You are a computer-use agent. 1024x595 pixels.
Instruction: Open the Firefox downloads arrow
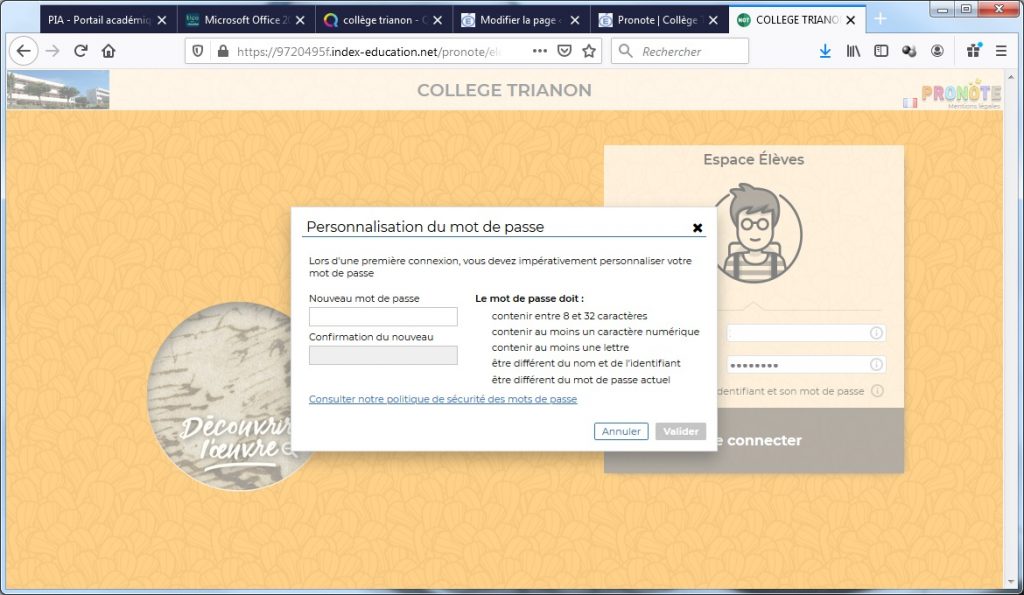point(825,51)
